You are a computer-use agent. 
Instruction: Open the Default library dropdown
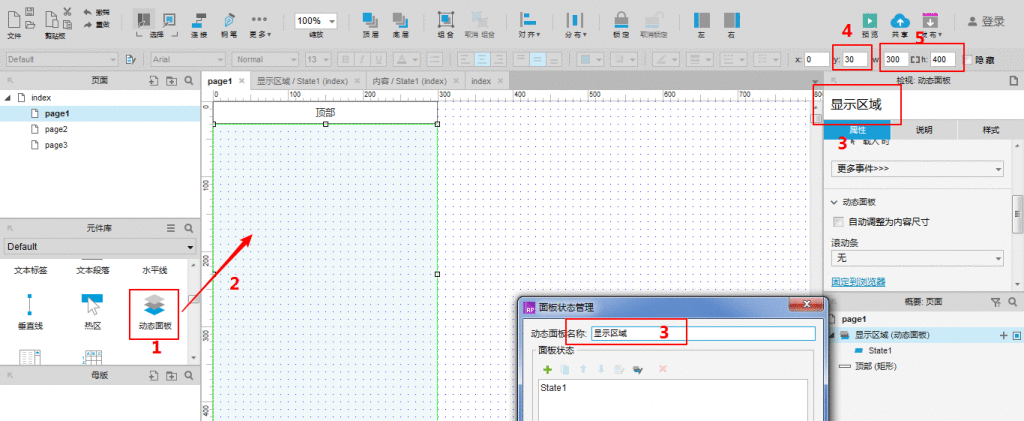tap(100, 247)
